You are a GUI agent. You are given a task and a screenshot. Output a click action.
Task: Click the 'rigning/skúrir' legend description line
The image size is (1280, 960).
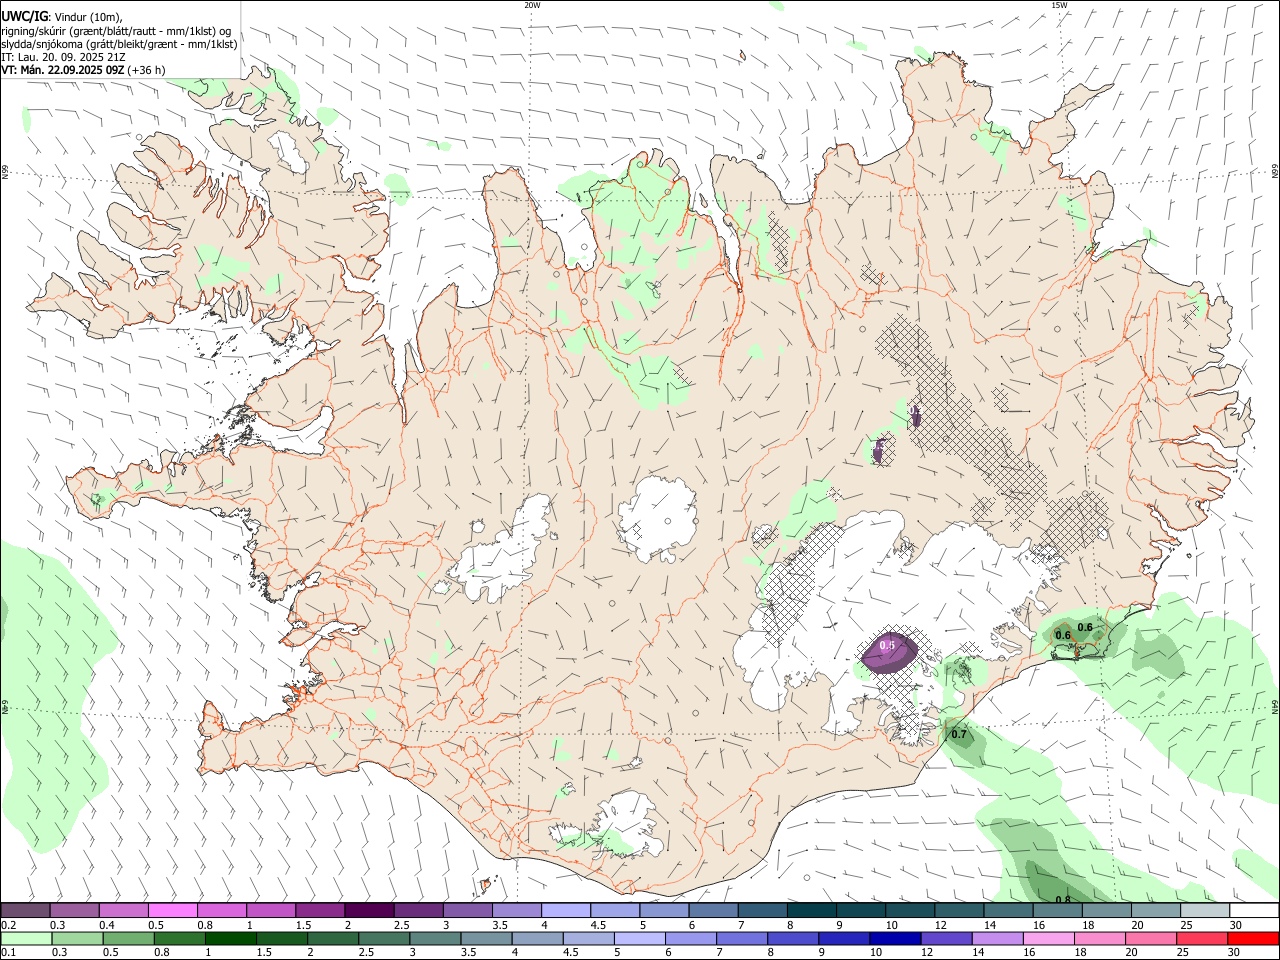click(116, 31)
